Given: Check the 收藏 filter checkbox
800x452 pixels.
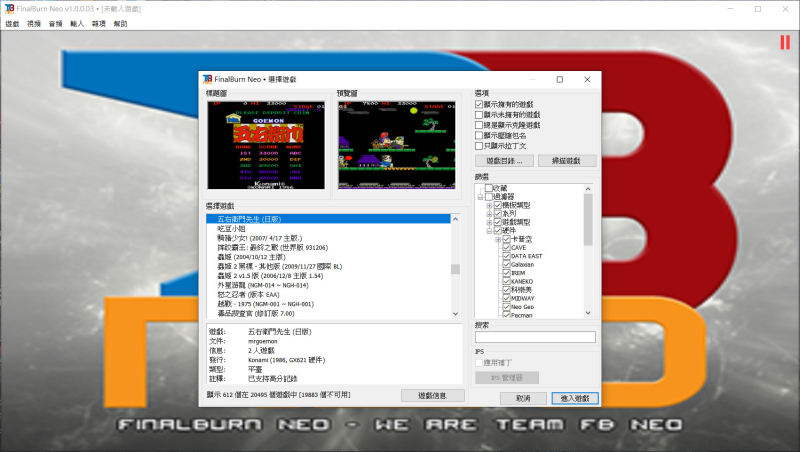Looking at the screenshot, I should pos(489,188).
